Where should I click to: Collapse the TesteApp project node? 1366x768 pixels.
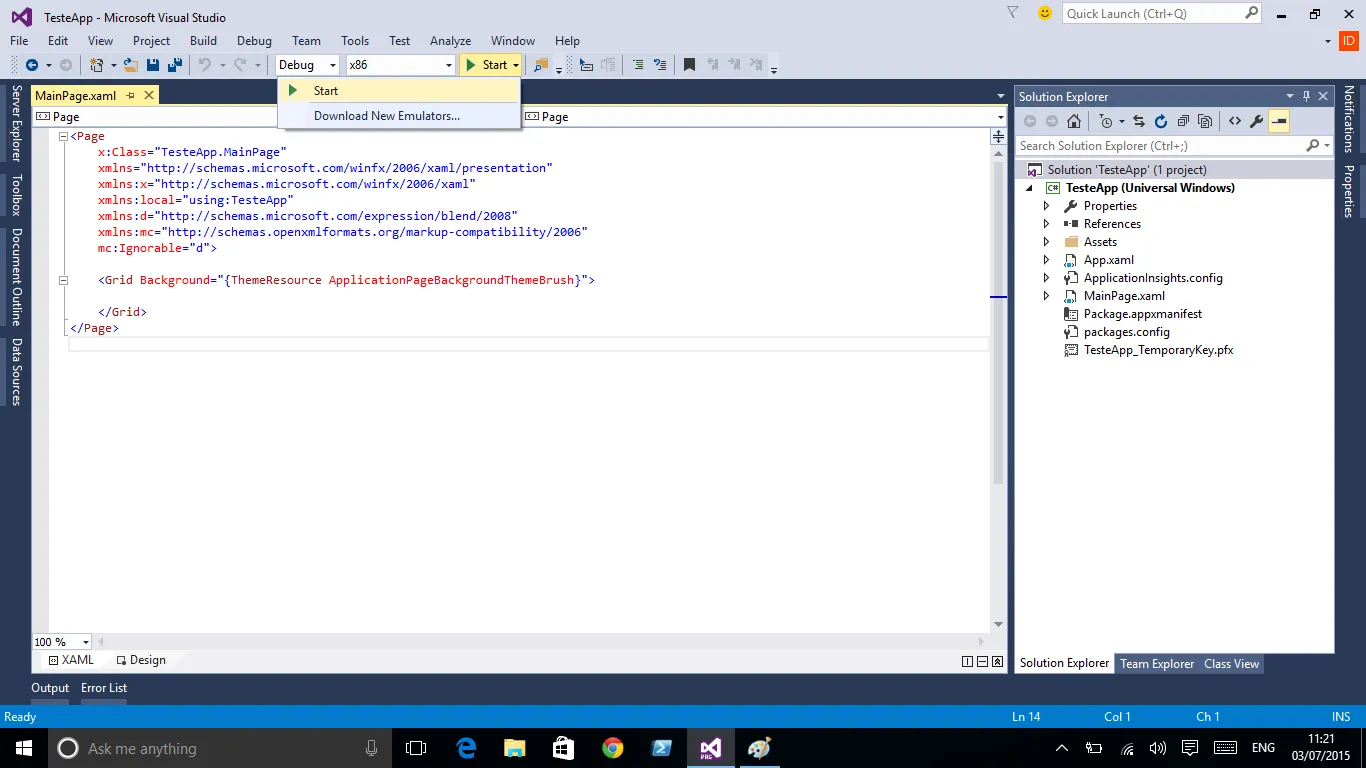tap(1029, 188)
